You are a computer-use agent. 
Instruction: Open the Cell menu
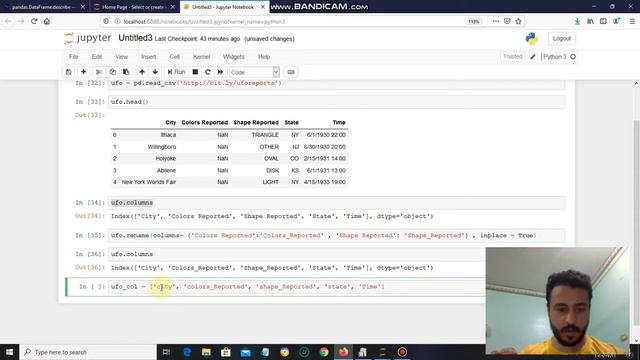[175, 57]
